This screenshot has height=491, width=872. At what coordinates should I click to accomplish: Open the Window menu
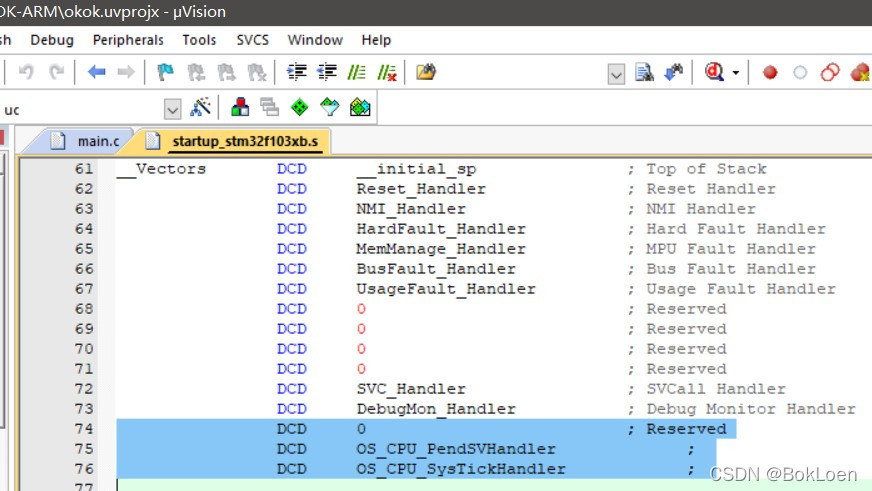(315, 40)
